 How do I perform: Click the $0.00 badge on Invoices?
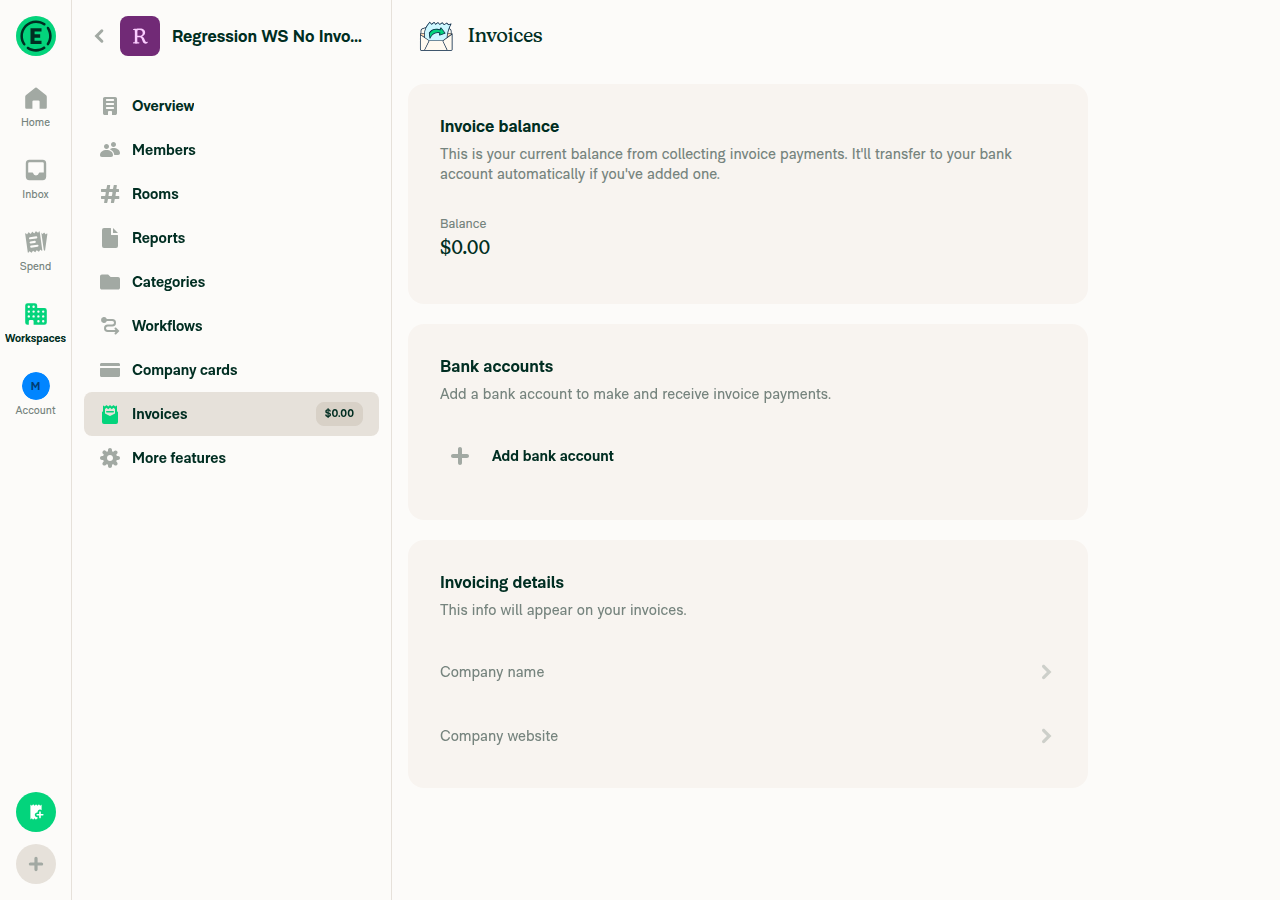pos(339,414)
